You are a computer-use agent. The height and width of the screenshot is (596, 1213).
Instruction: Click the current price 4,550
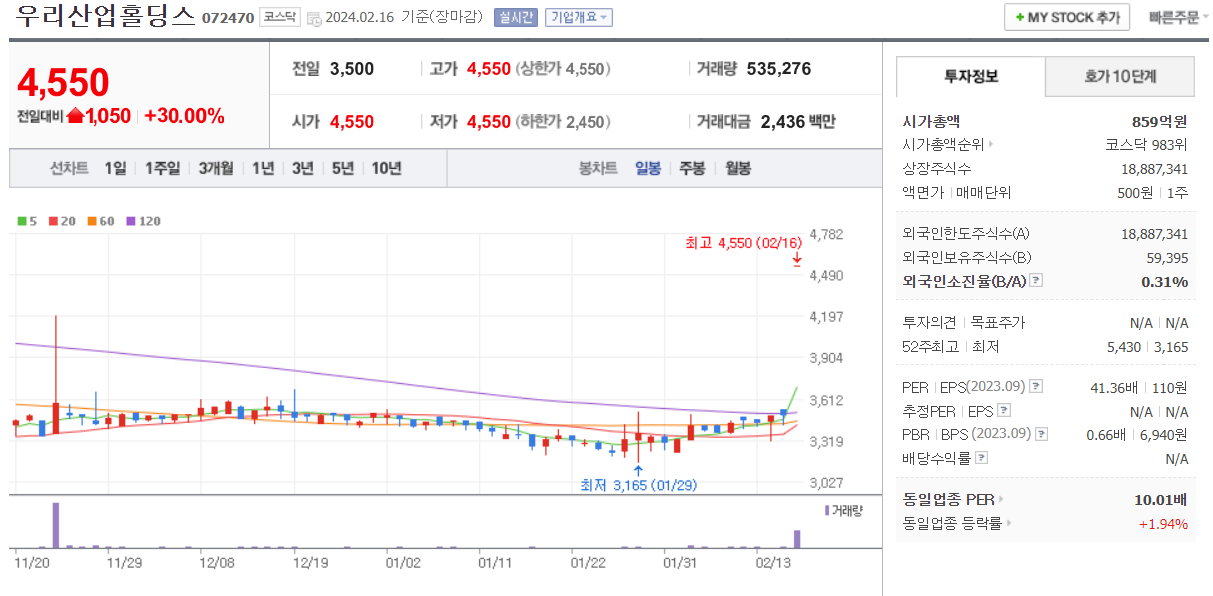click(63, 83)
